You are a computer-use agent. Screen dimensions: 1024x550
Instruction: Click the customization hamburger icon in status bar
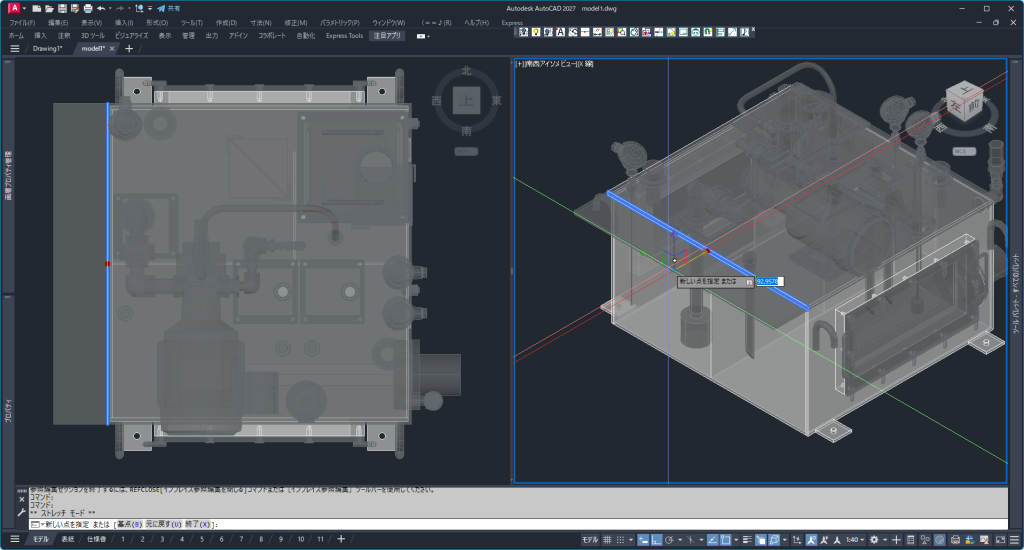tap(1012, 539)
